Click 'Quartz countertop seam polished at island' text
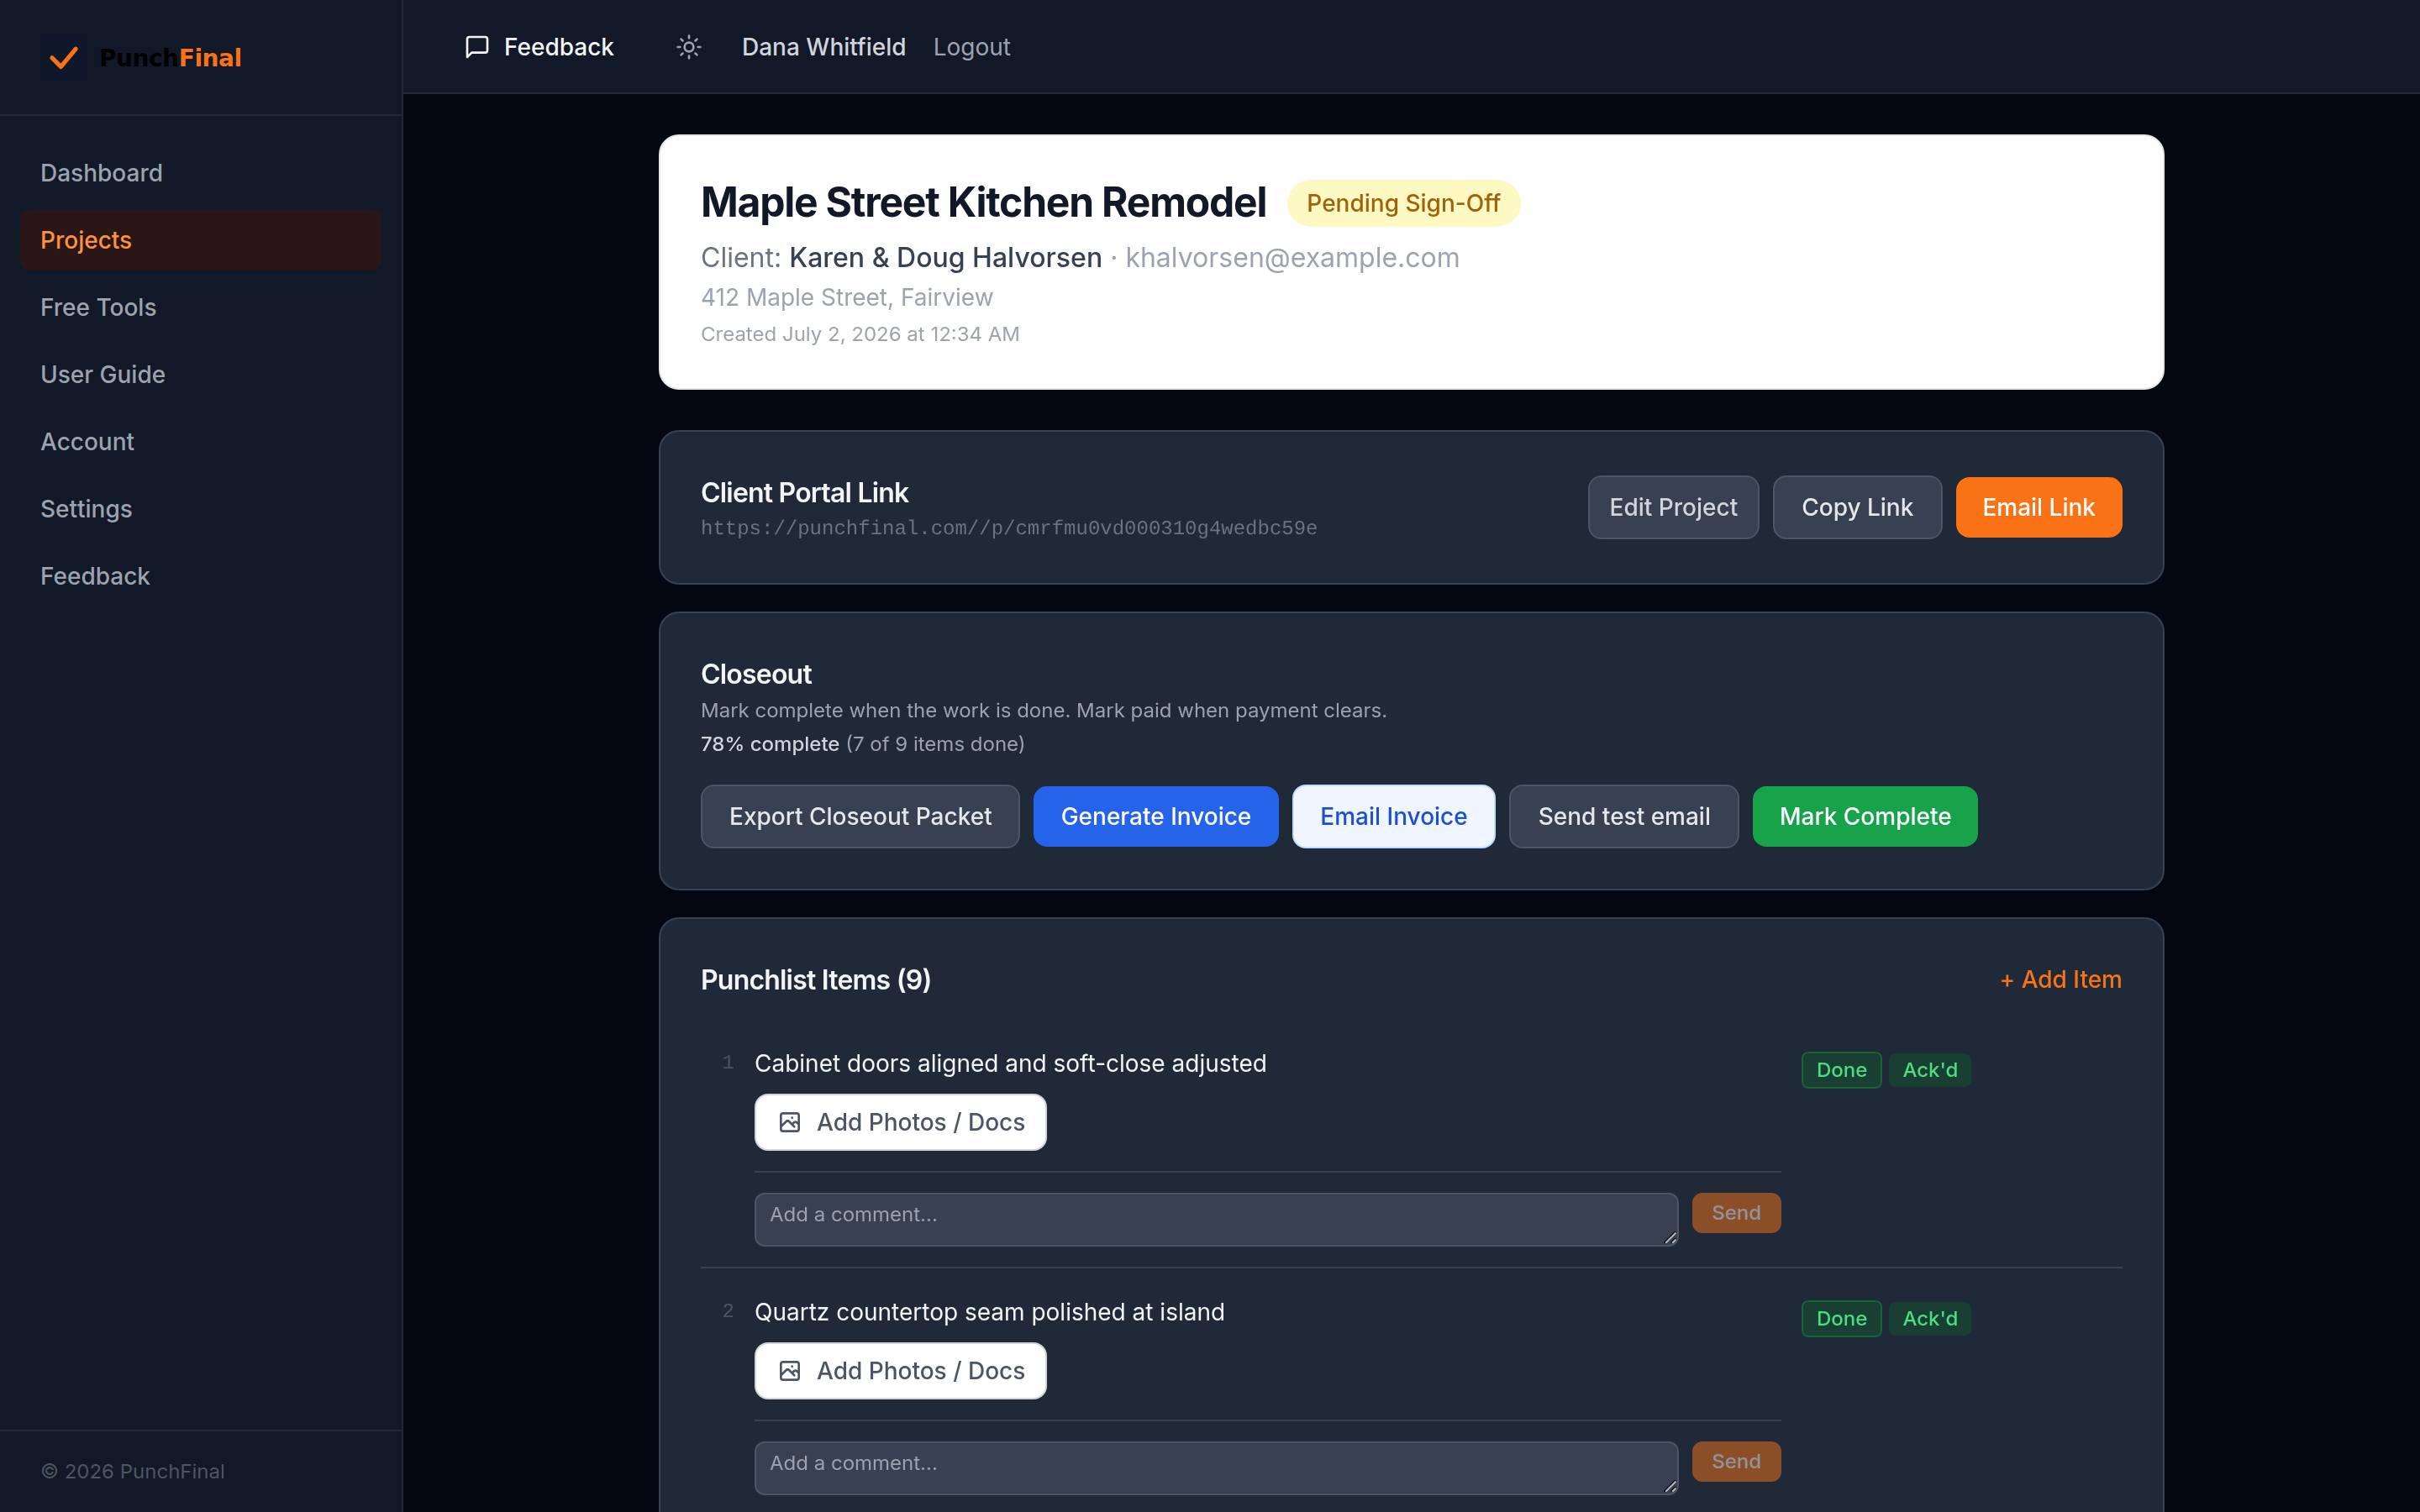 989,1312
